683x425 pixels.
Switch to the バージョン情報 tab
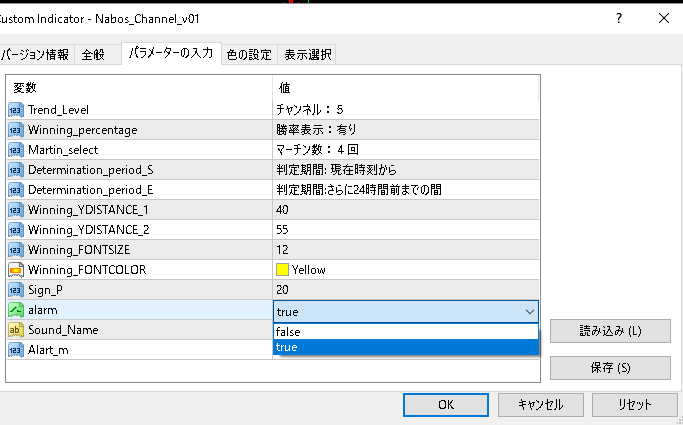click(36, 54)
